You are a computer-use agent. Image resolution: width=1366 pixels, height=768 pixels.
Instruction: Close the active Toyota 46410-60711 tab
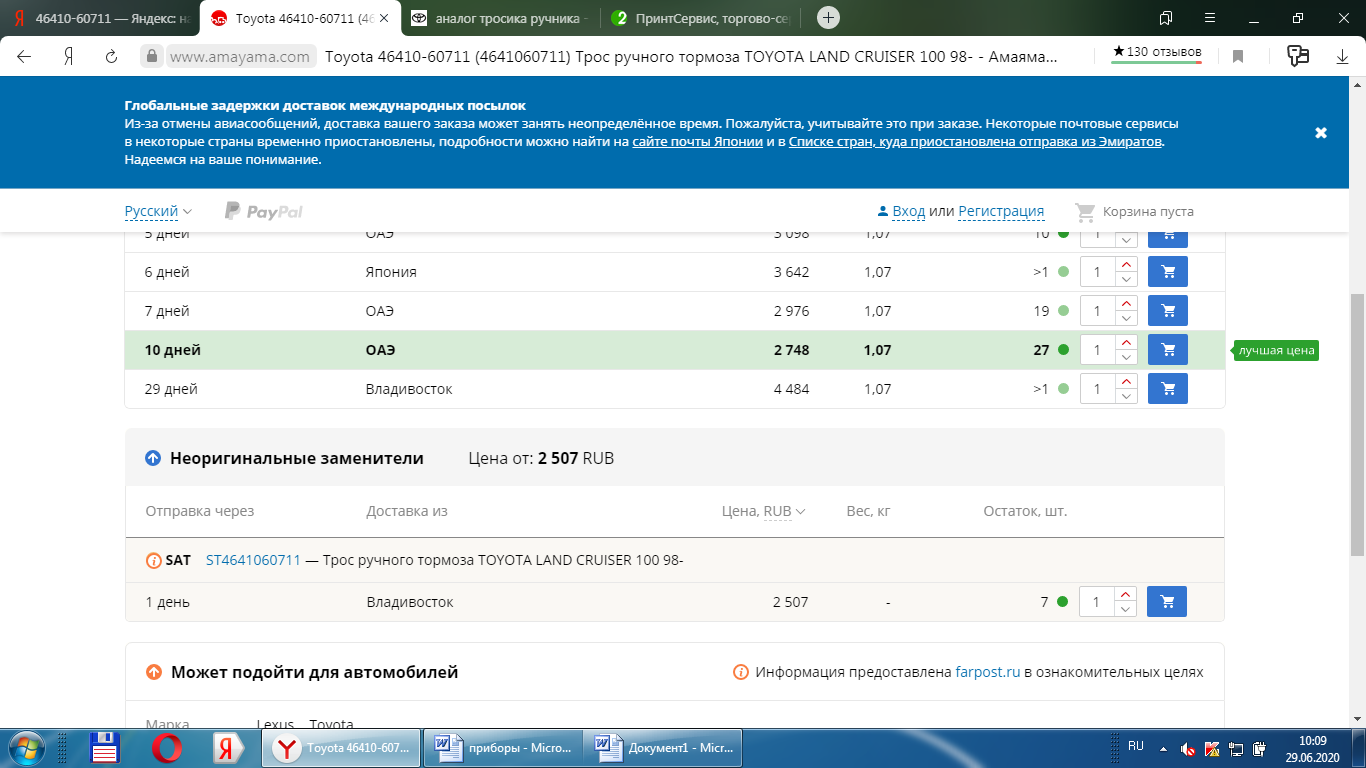coord(384,18)
